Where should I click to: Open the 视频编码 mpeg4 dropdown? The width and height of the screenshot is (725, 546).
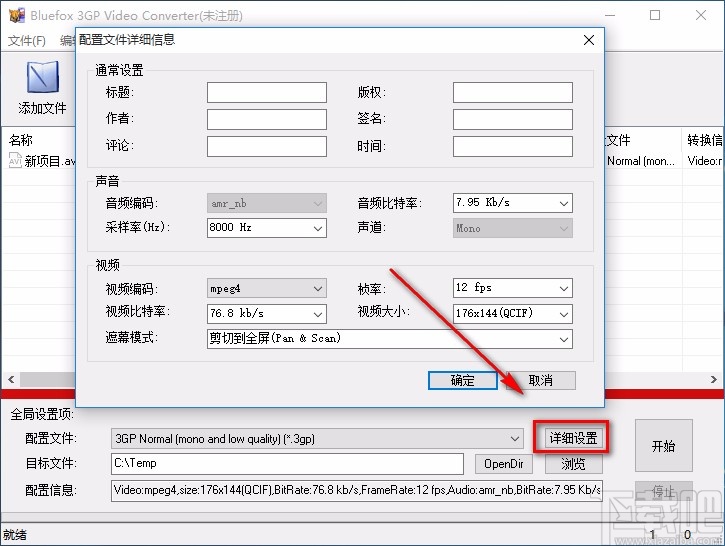[267, 288]
